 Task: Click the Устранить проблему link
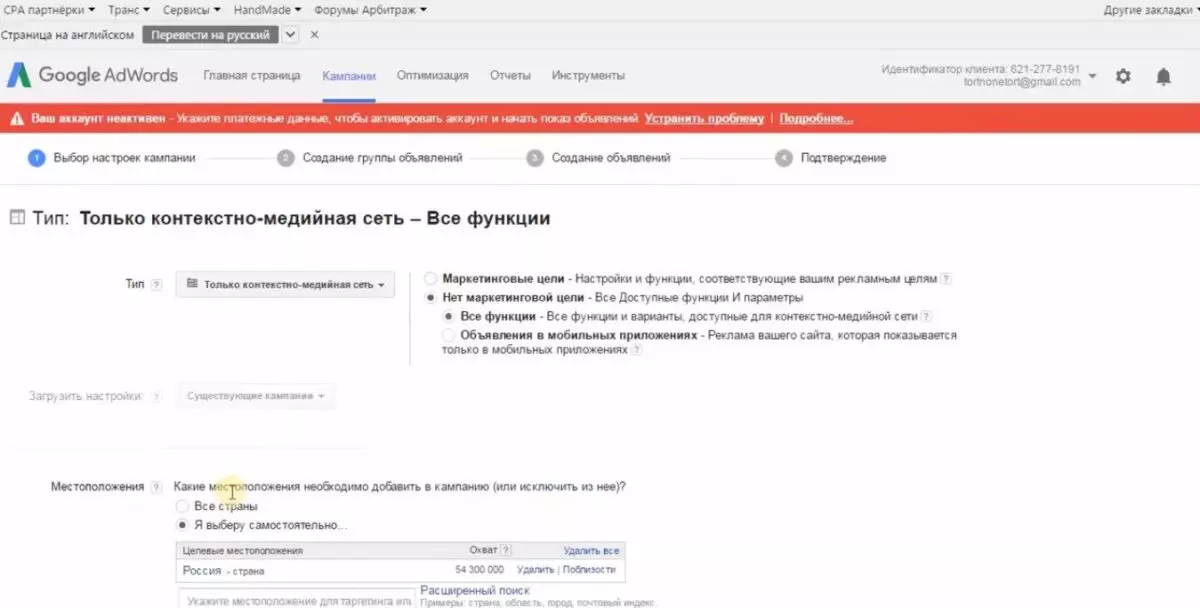point(704,118)
